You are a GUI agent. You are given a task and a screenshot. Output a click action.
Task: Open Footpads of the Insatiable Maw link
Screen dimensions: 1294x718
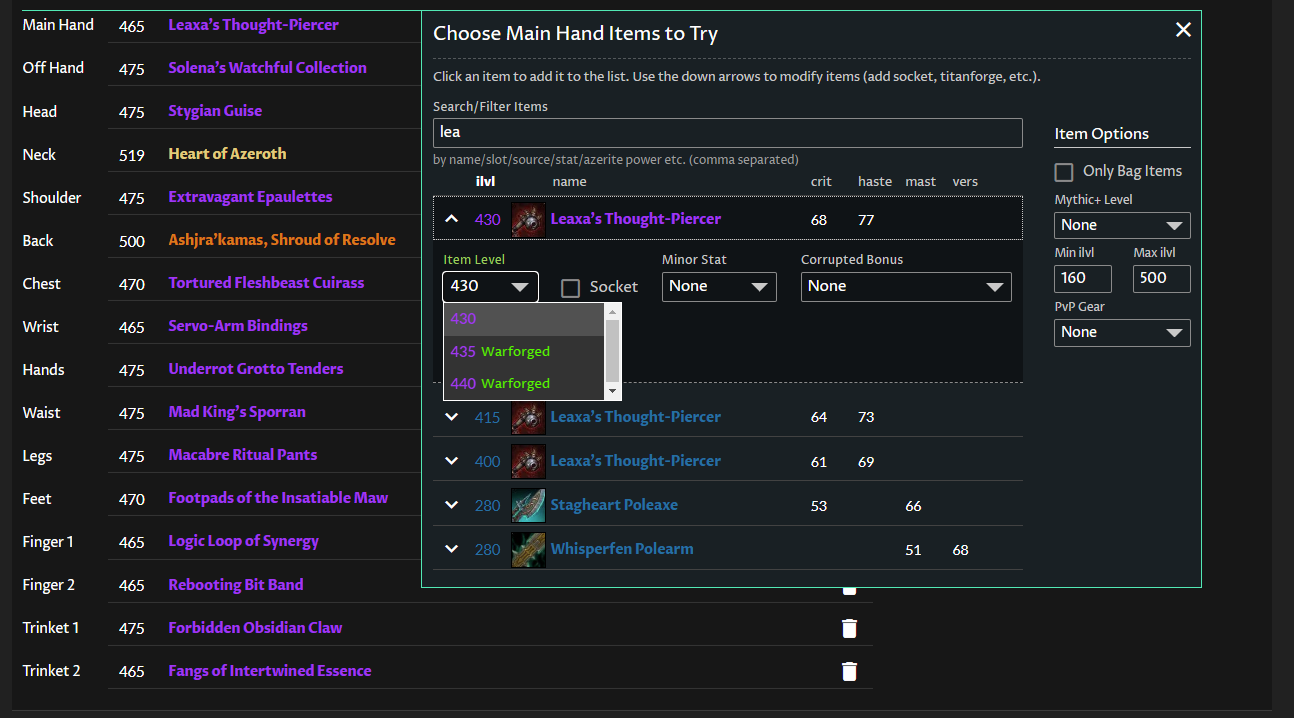tap(278, 498)
